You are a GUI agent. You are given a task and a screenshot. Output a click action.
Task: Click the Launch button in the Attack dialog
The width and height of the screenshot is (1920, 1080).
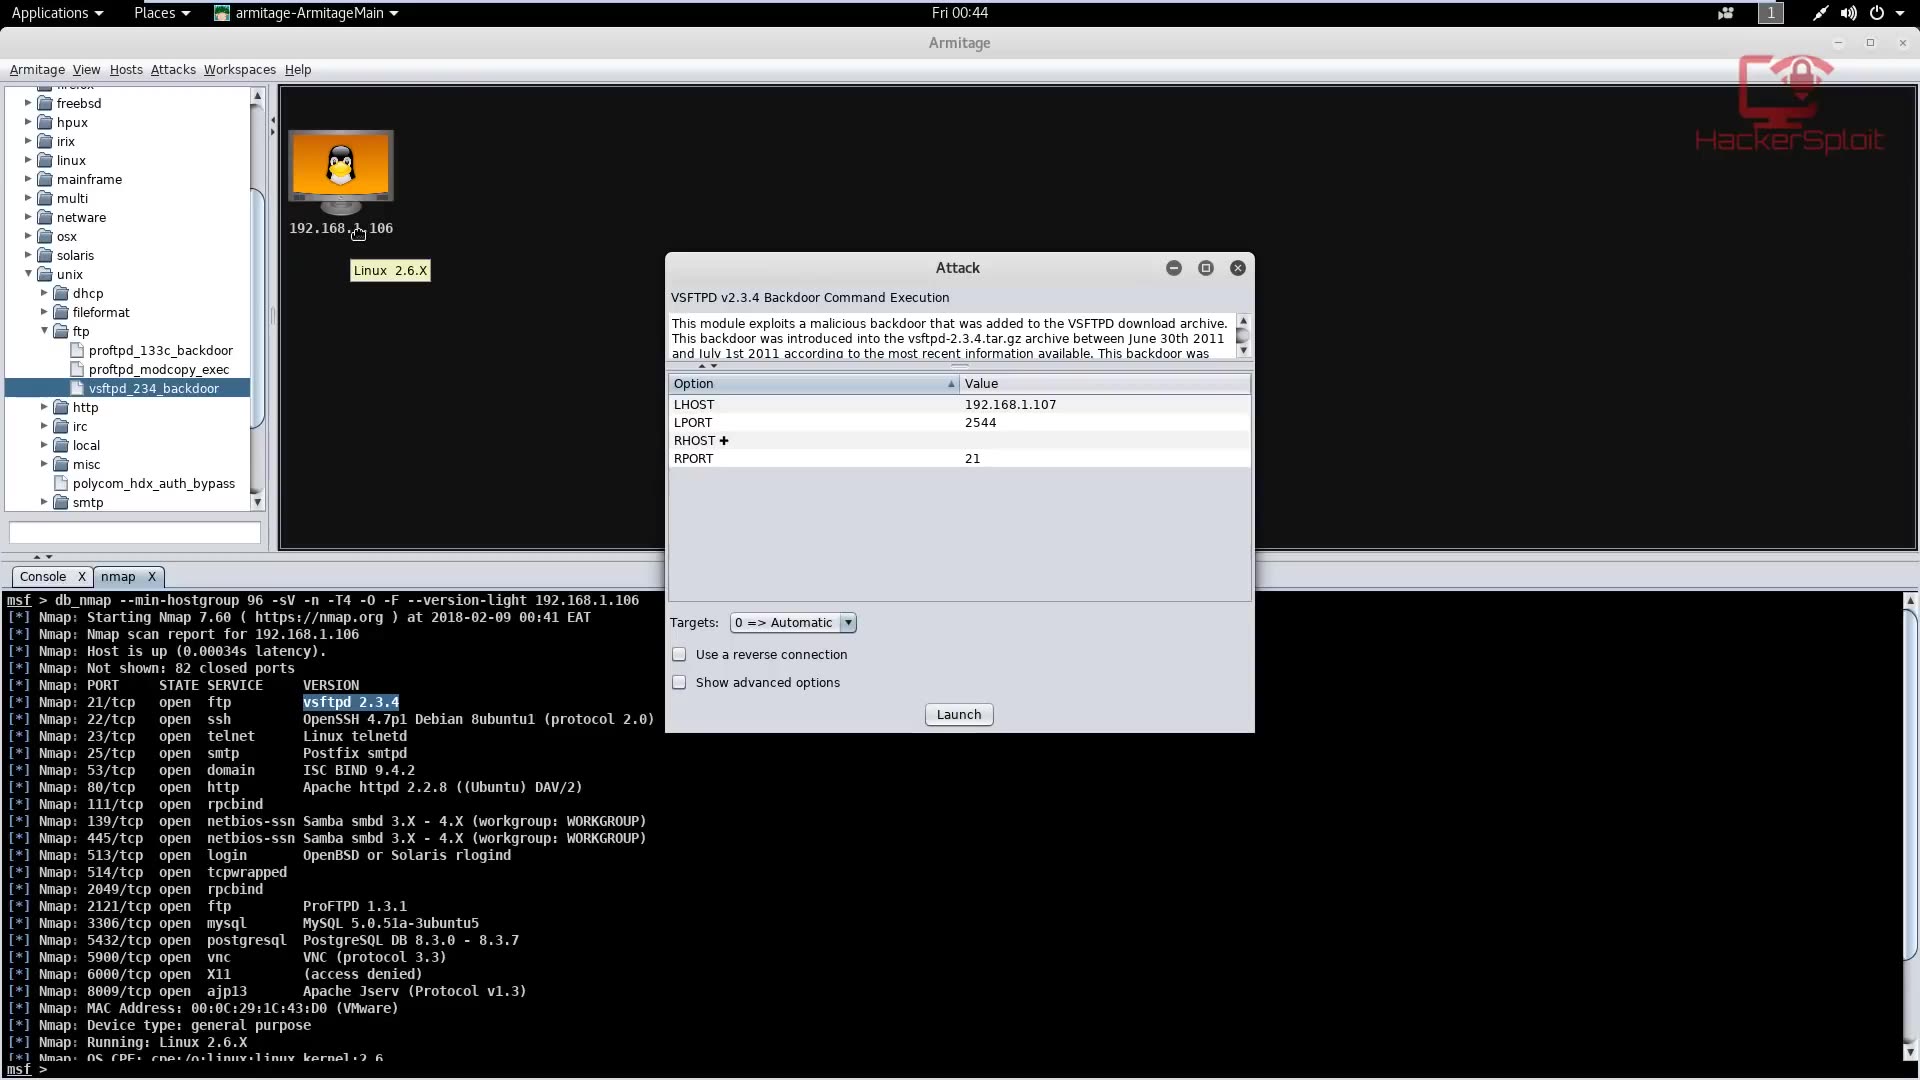pyautogui.click(x=958, y=714)
